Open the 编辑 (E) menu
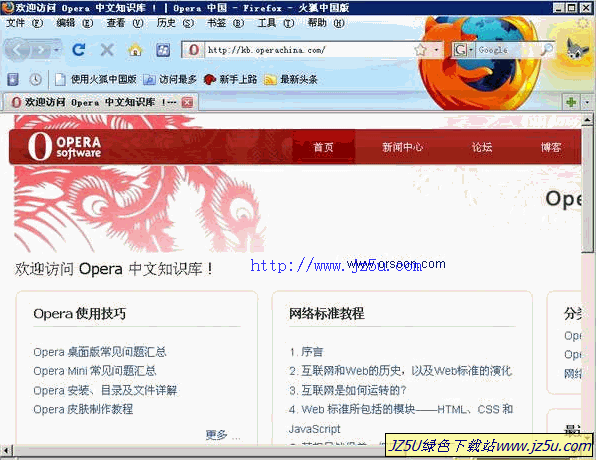The height and width of the screenshot is (460, 596). (74, 23)
